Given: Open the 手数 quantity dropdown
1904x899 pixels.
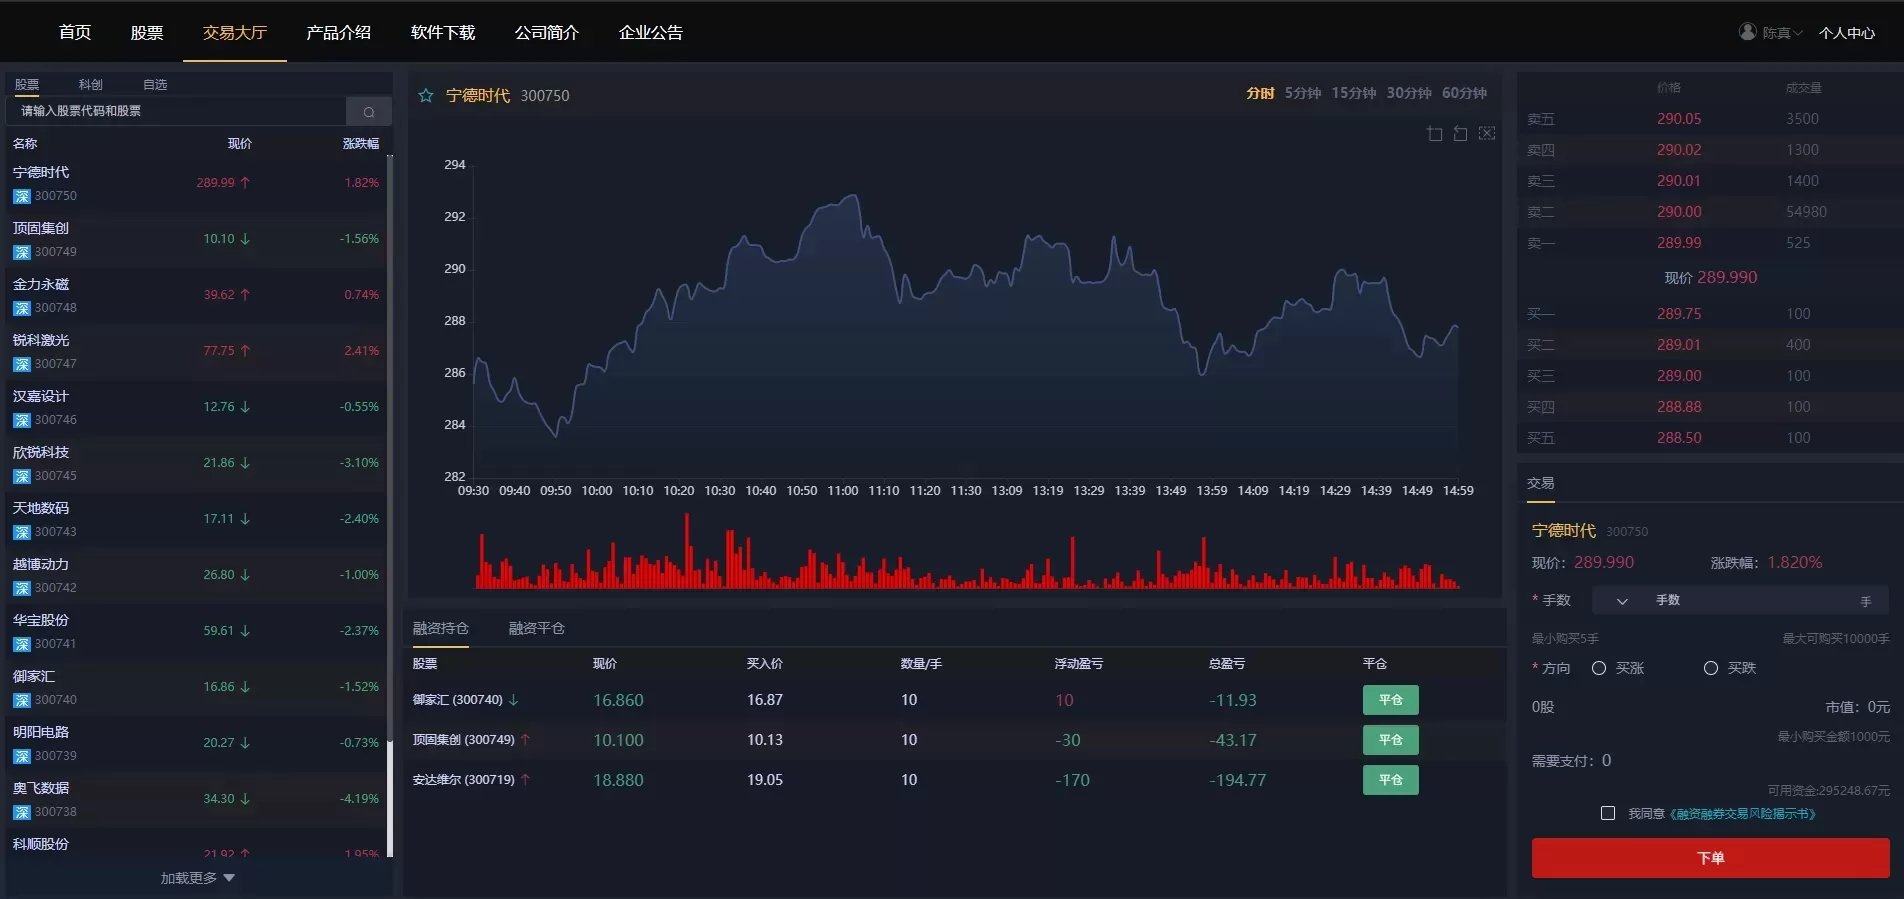Looking at the screenshot, I should click(1622, 601).
